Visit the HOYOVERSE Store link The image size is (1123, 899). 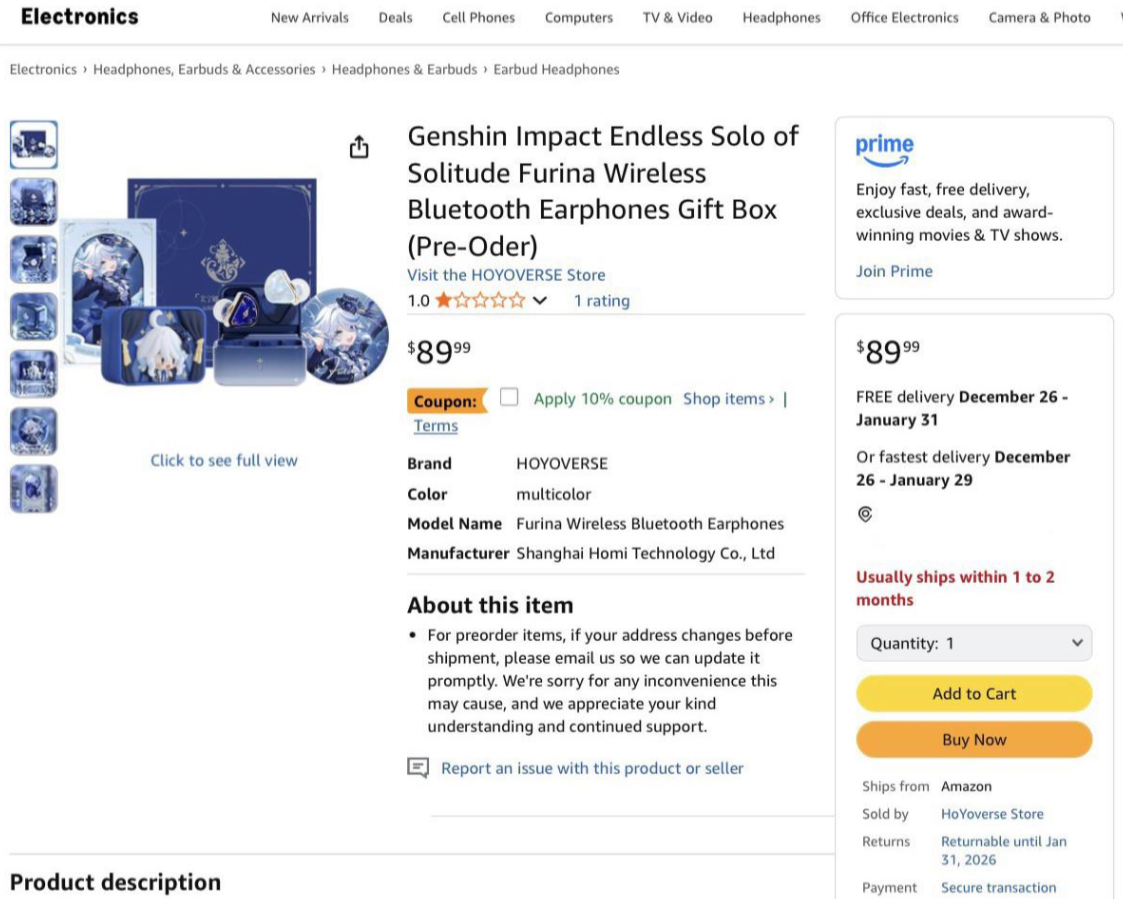point(506,275)
